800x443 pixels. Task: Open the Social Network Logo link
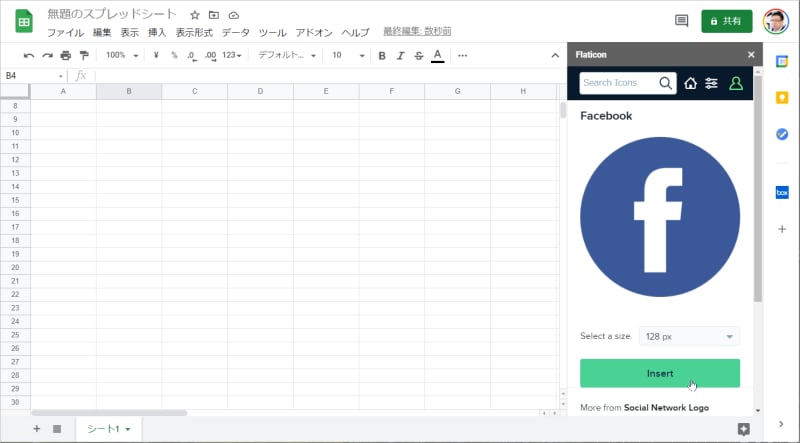click(666, 408)
